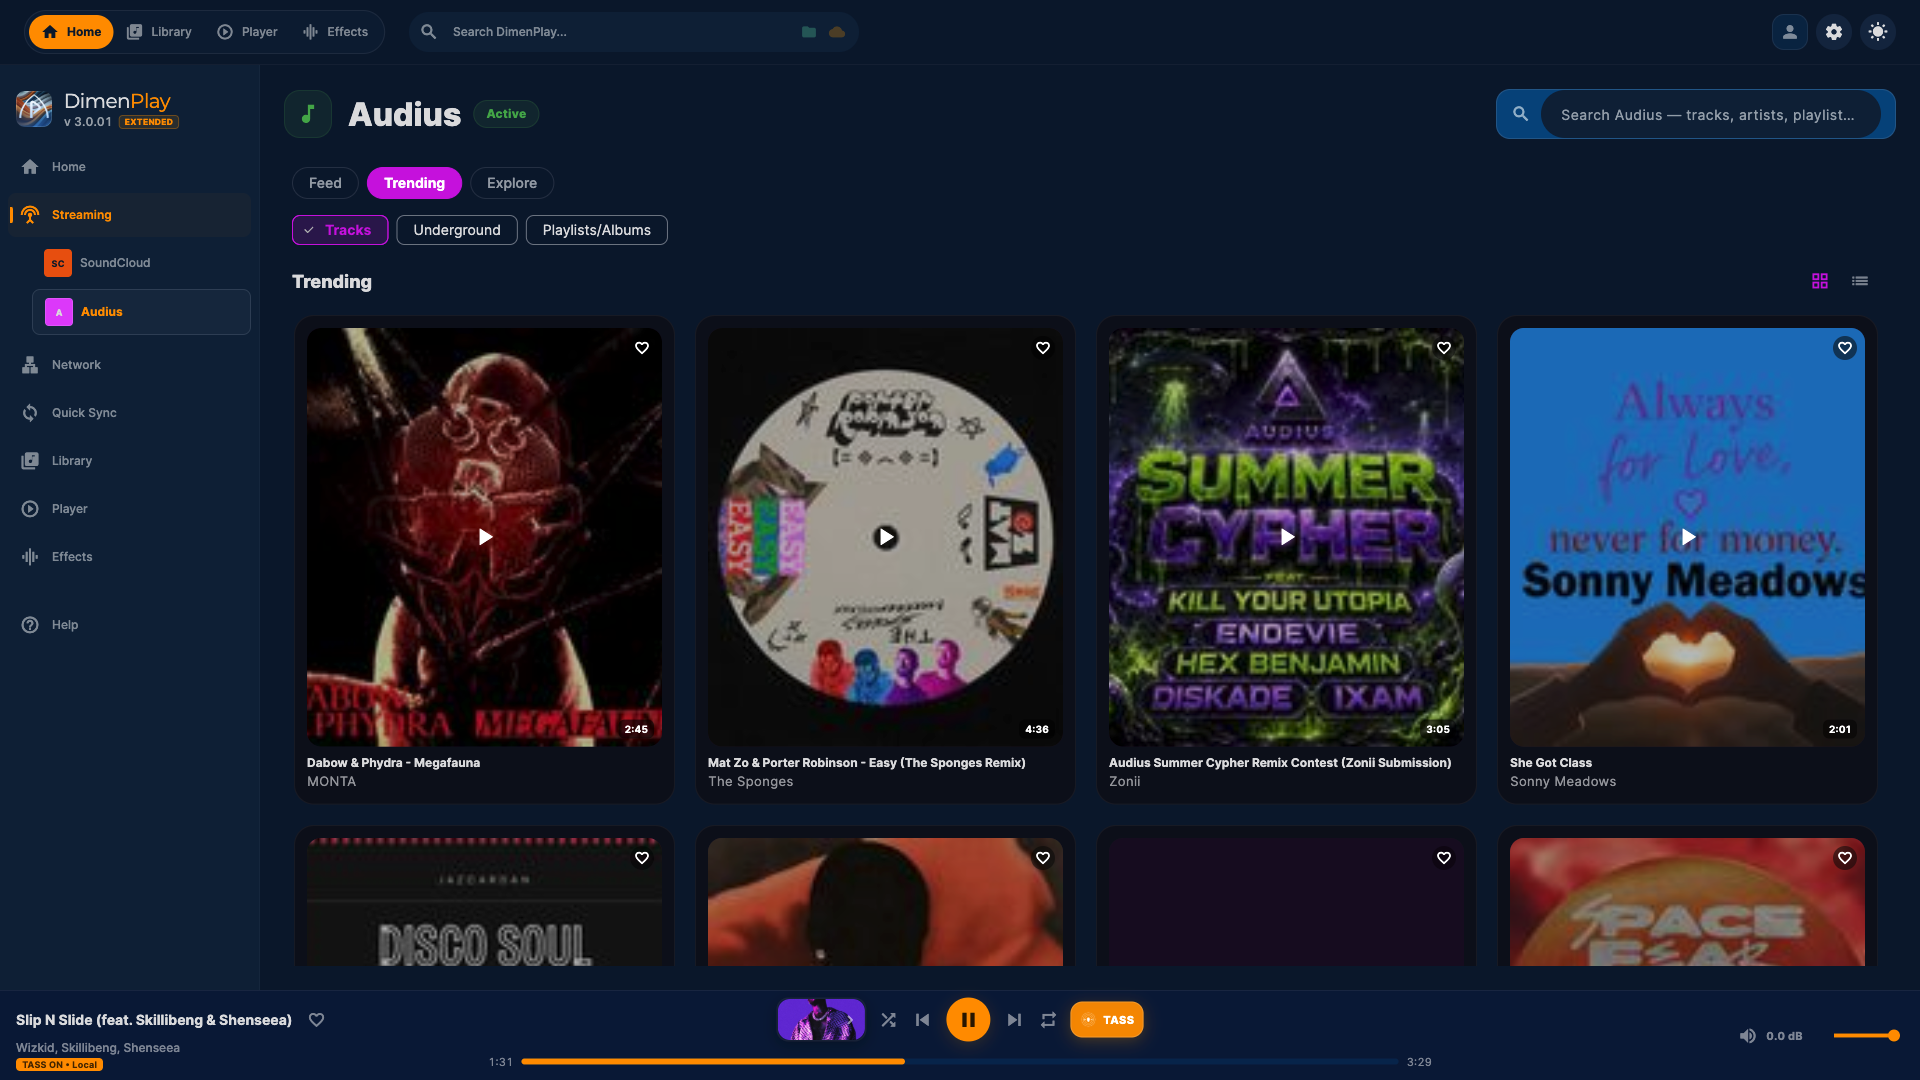Click the Search Audius input field
This screenshot has width=1920, height=1080.
tap(1710, 115)
